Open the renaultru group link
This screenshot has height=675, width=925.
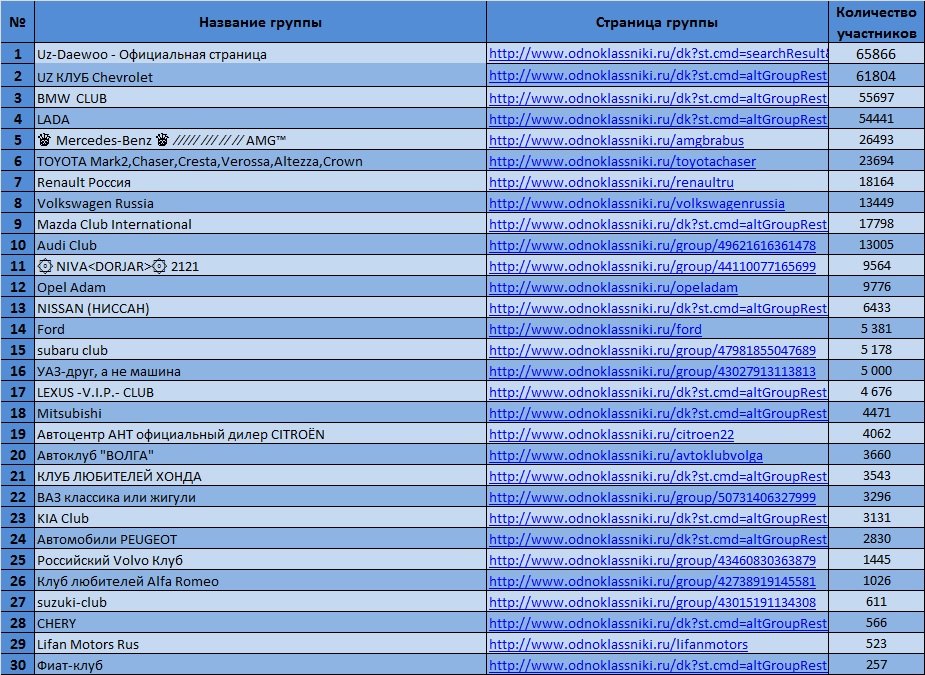611,182
